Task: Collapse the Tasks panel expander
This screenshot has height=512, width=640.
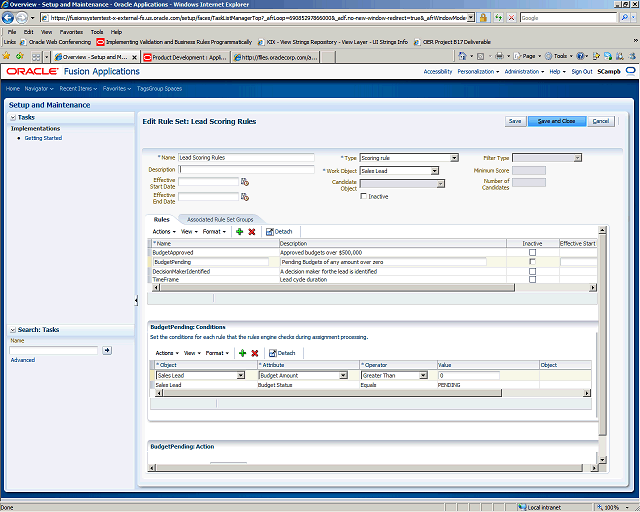Action: 13,118
